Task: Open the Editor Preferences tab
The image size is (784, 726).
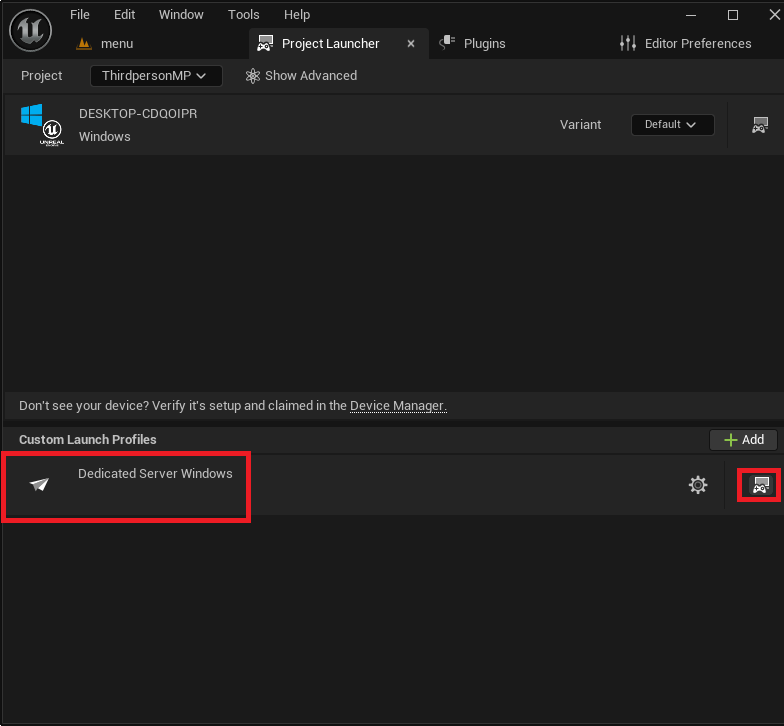Action: (x=685, y=44)
